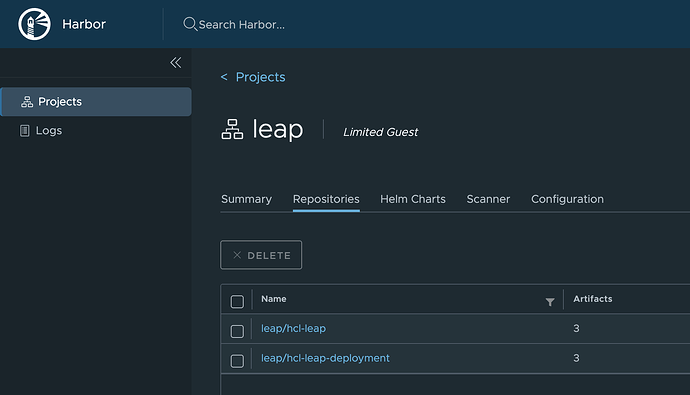
Task: Open the Name column filter icon
Action: point(550,302)
